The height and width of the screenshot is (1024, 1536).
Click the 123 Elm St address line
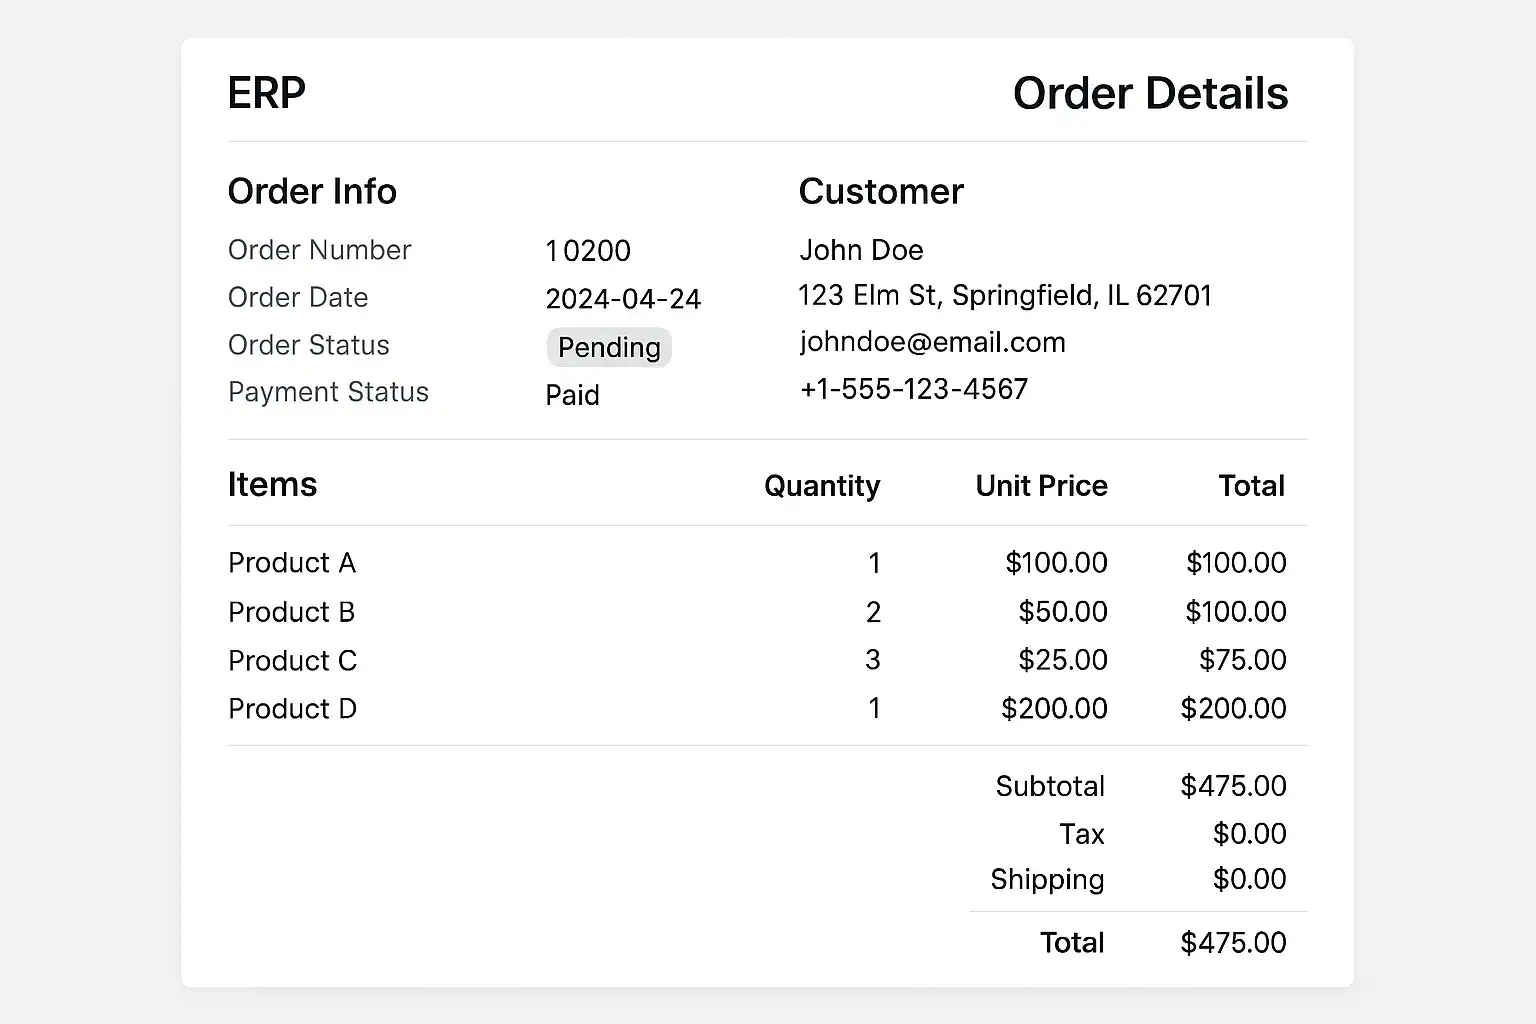pos(1004,296)
